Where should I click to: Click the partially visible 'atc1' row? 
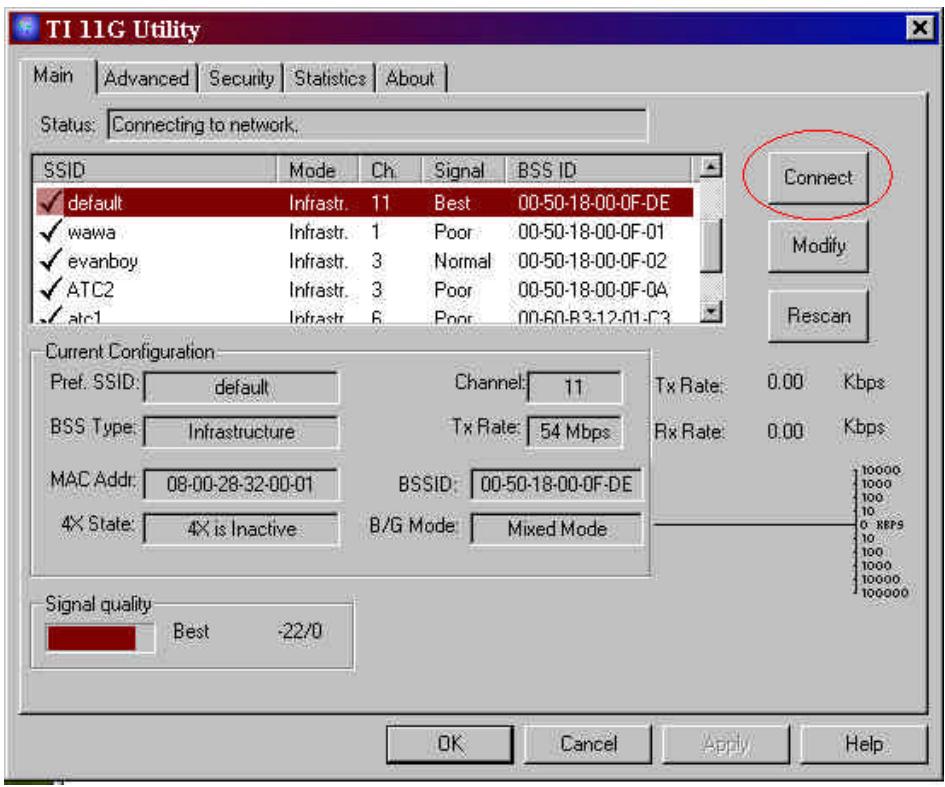(364, 314)
